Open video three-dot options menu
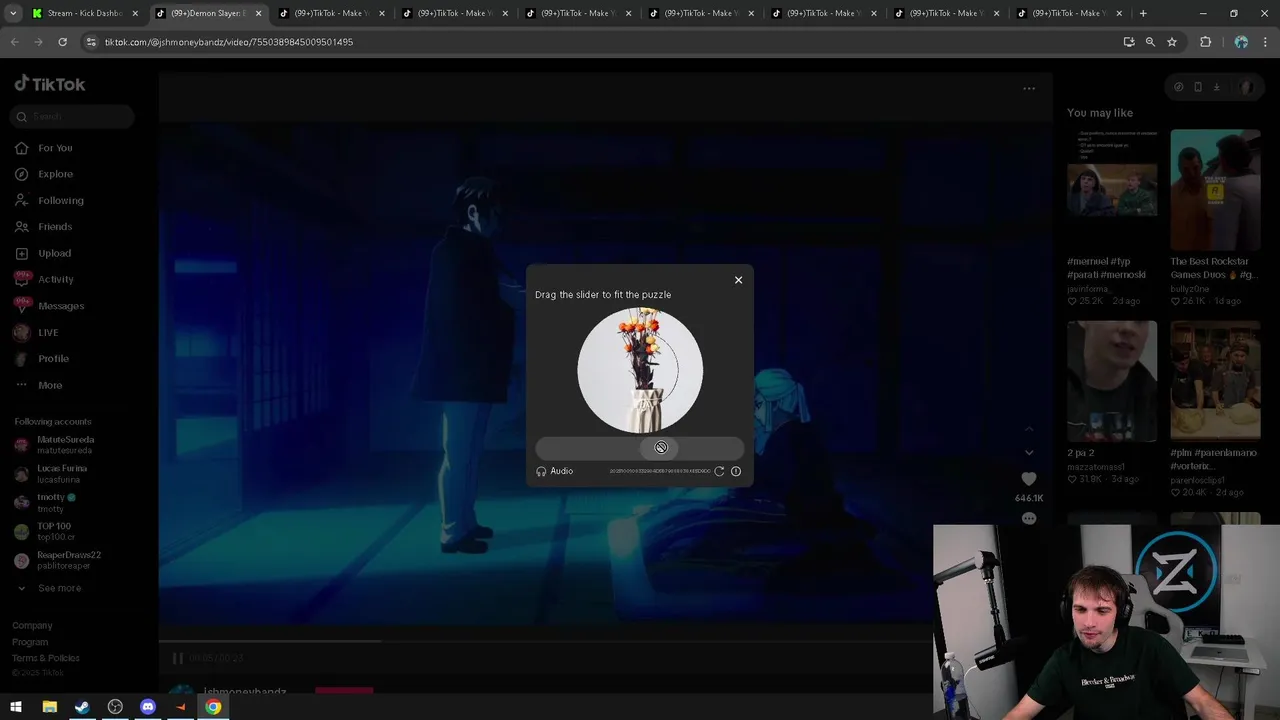 coord(1029,89)
